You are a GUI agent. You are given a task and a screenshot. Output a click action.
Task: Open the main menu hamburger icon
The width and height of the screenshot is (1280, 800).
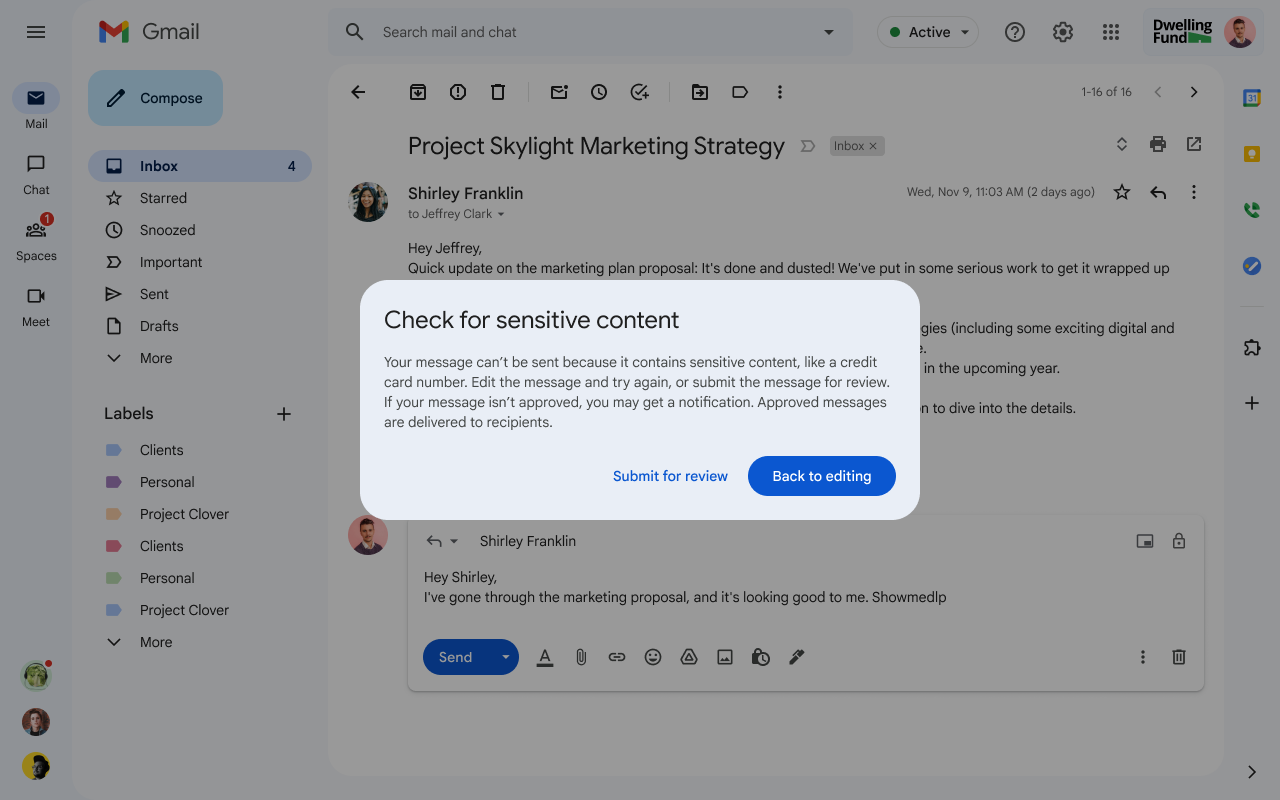pyautogui.click(x=36, y=32)
